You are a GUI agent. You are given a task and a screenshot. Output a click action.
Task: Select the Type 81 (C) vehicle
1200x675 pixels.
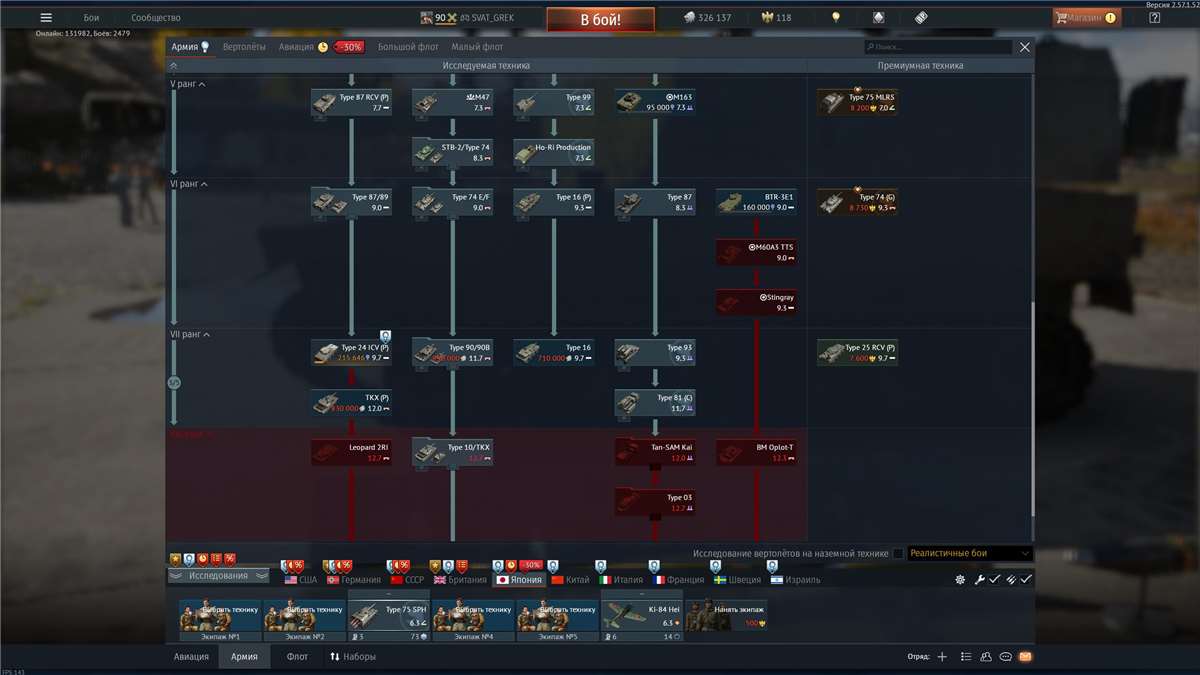pyautogui.click(x=655, y=402)
